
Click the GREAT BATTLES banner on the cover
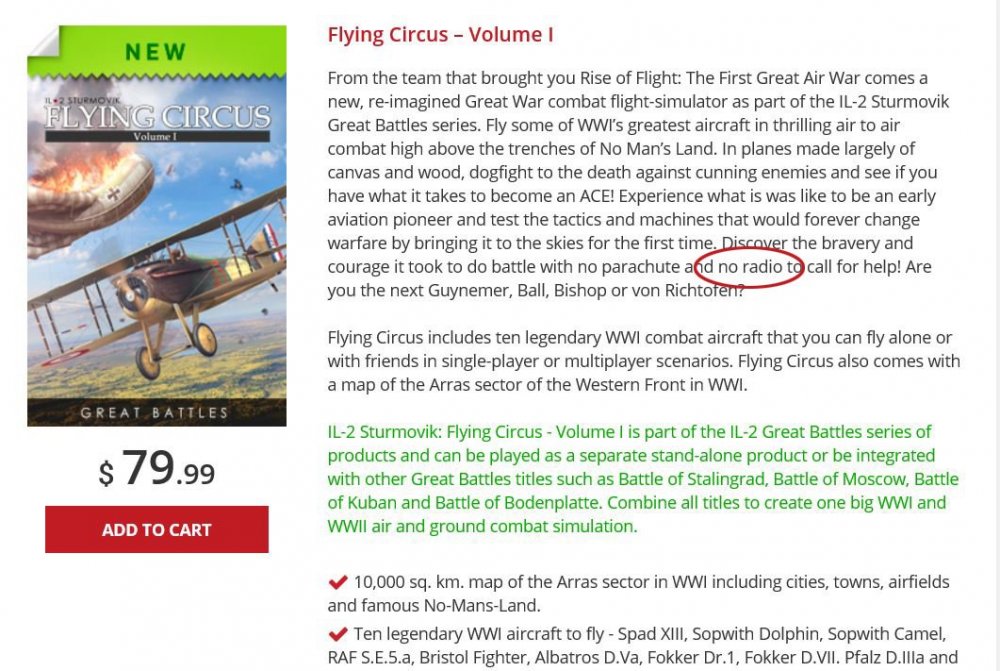[x=154, y=412]
